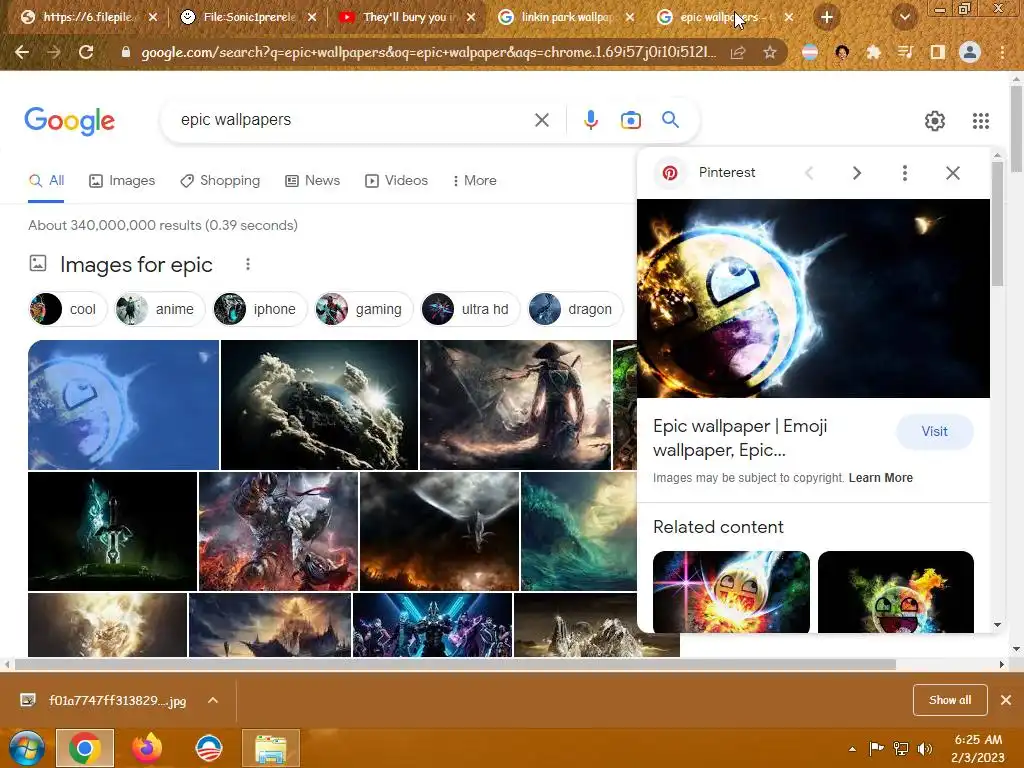Click the Visit button
The image size is (1024, 768).
click(935, 432)
